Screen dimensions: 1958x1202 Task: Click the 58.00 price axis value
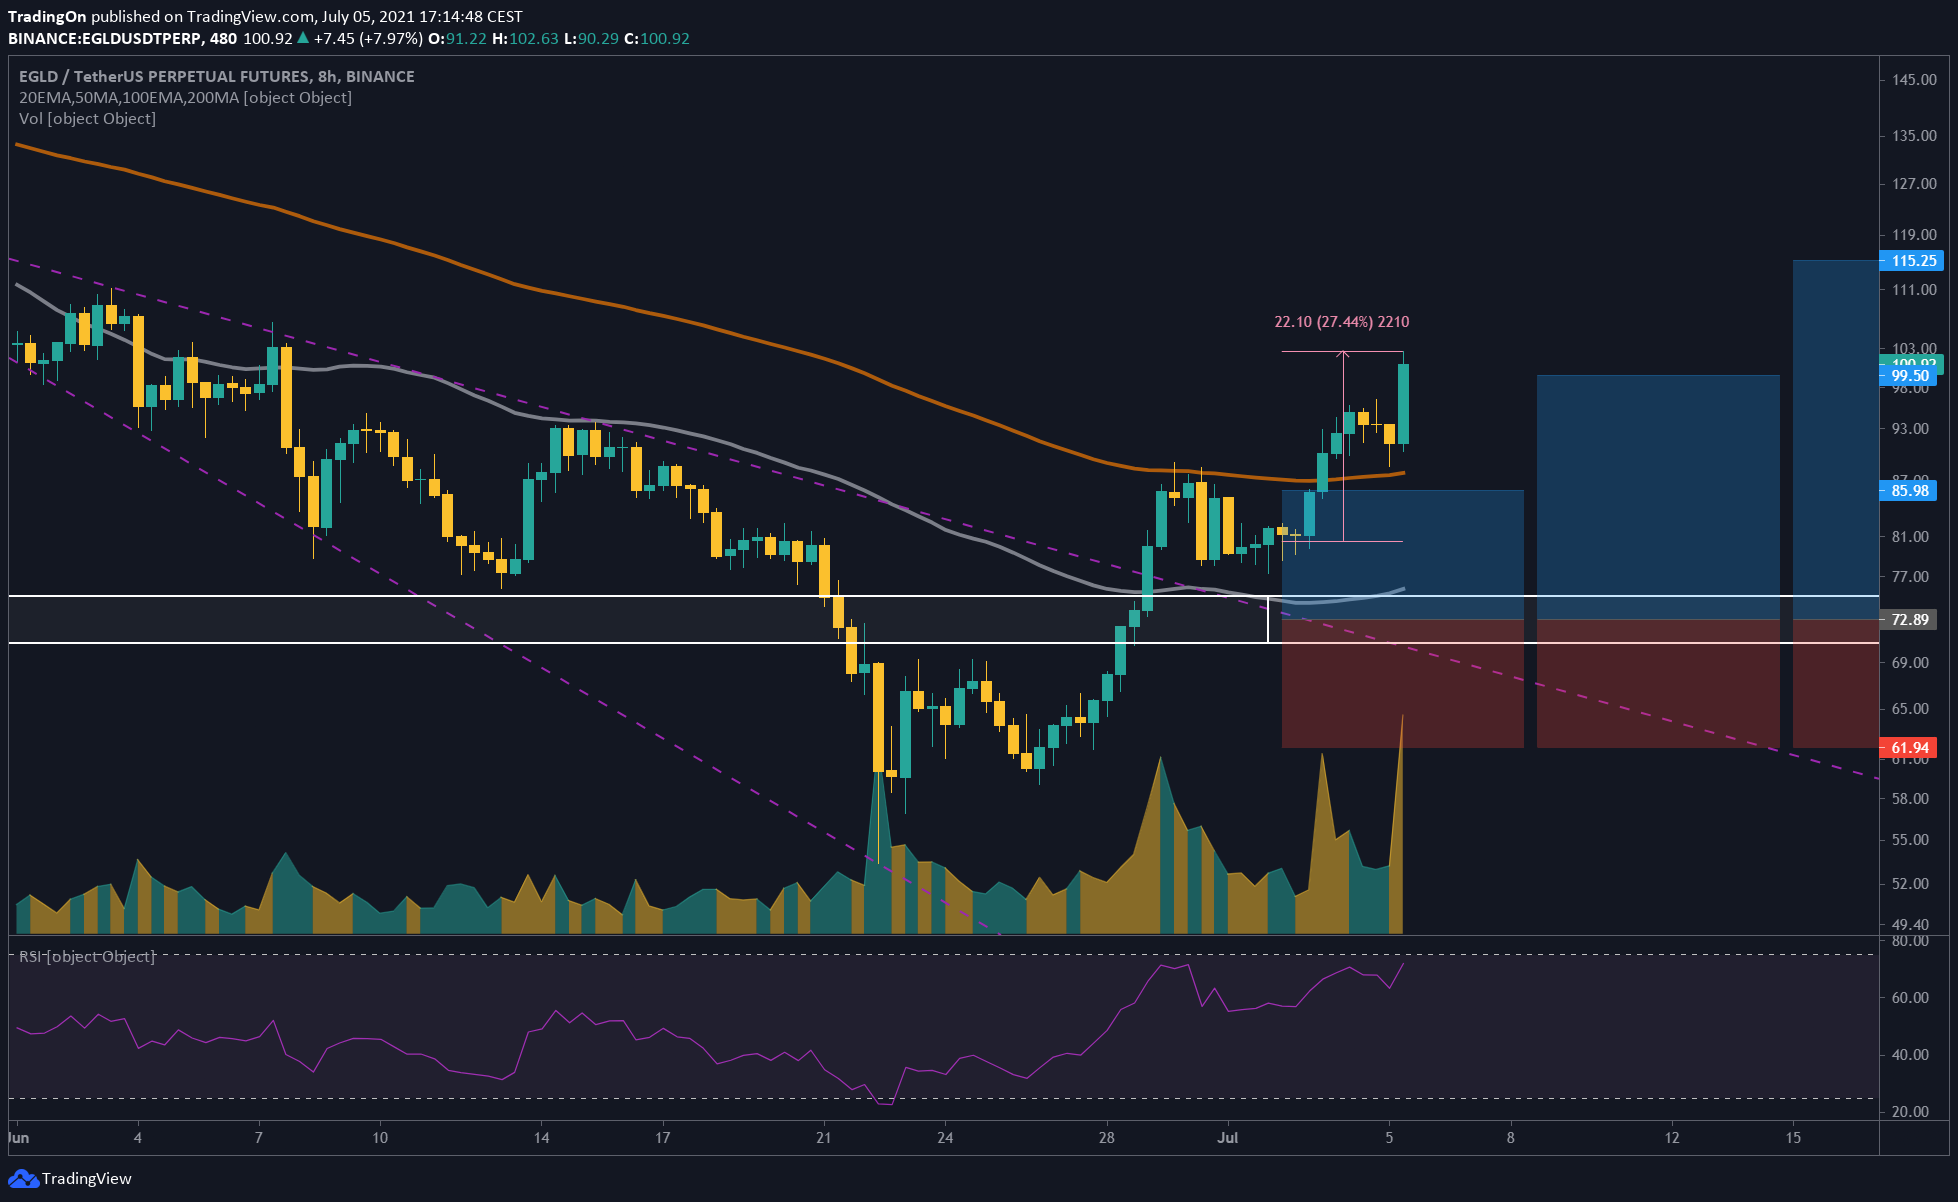[x=1911, y=799]
